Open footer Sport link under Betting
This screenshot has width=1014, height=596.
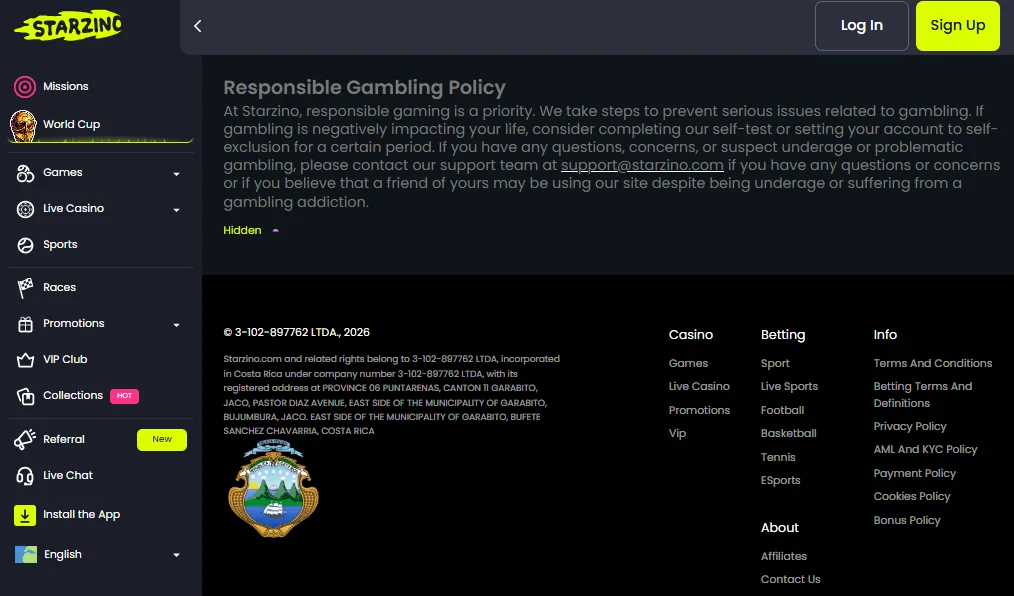pos(775,363)
